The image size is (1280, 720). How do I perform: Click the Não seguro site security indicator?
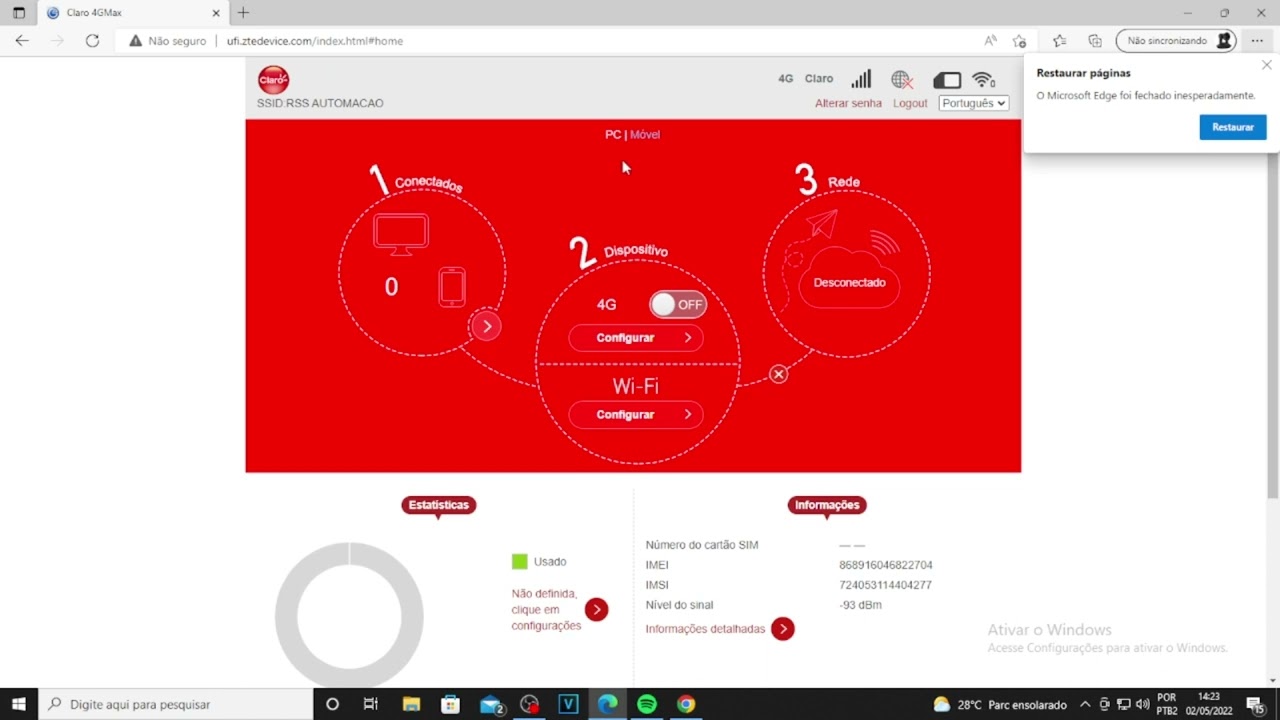tap(167, 41)
